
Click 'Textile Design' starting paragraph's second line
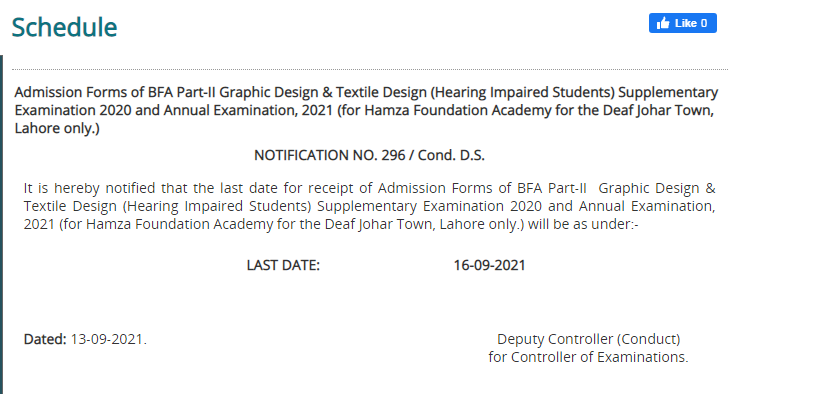tap(70, 206)
